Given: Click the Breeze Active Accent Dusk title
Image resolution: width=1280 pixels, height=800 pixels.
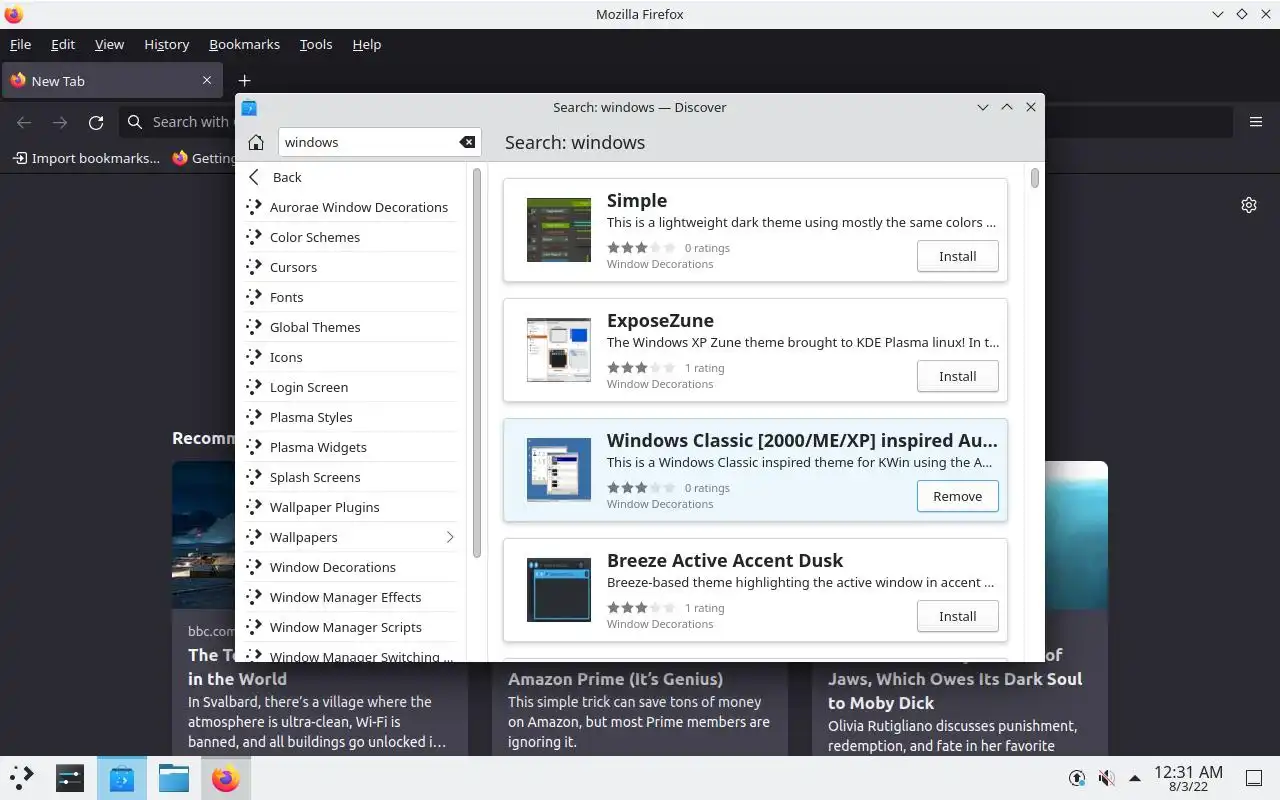Looking at the screenshot, I should (725, 560).
